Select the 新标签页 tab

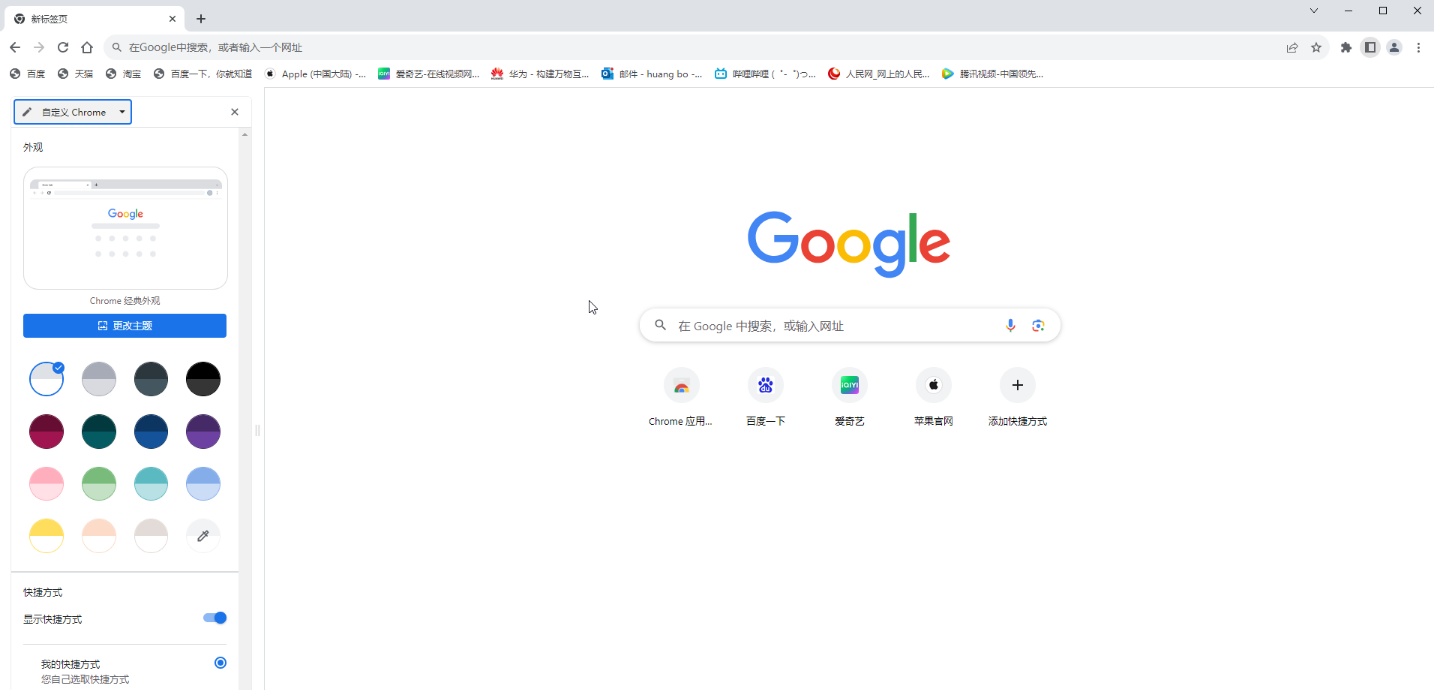95,18
